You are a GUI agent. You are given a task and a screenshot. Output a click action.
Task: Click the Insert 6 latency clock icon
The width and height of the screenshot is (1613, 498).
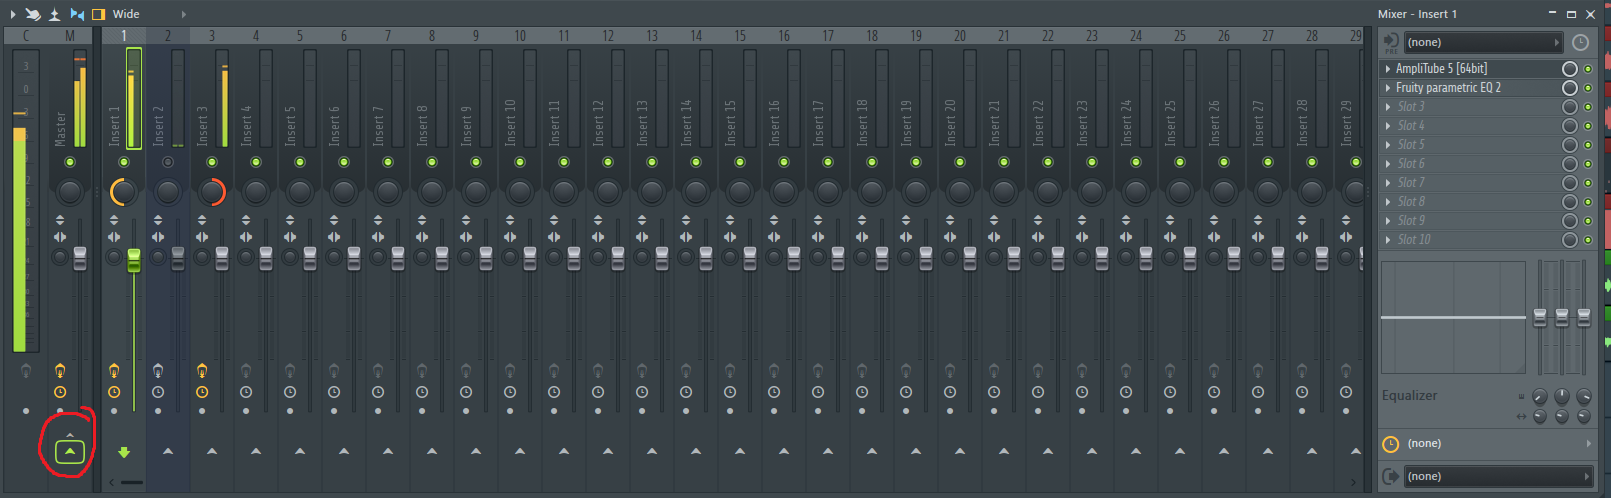click(334, 393)
